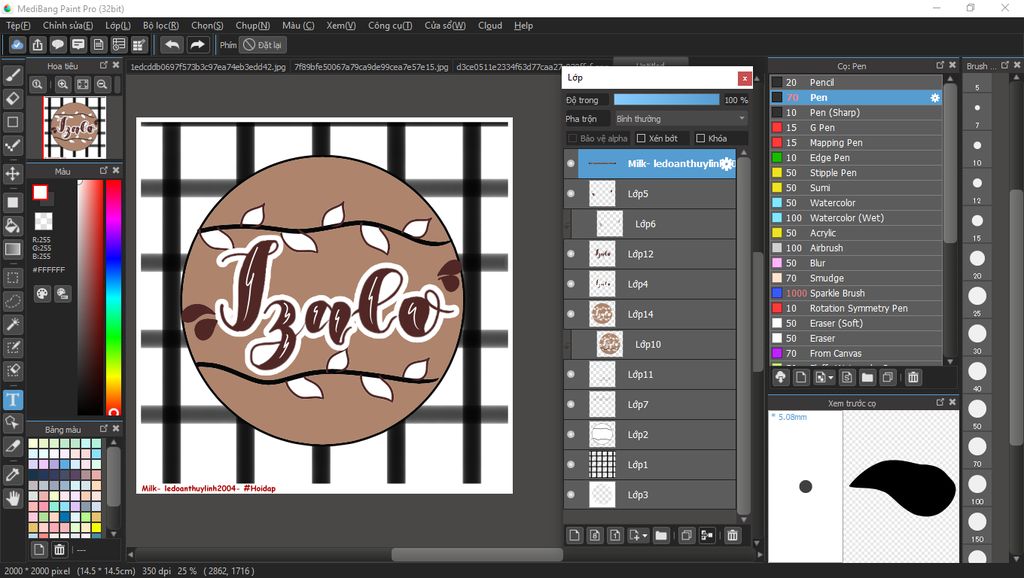
Task: Open settings gear for Pen brush
Action: click(935, 97)
